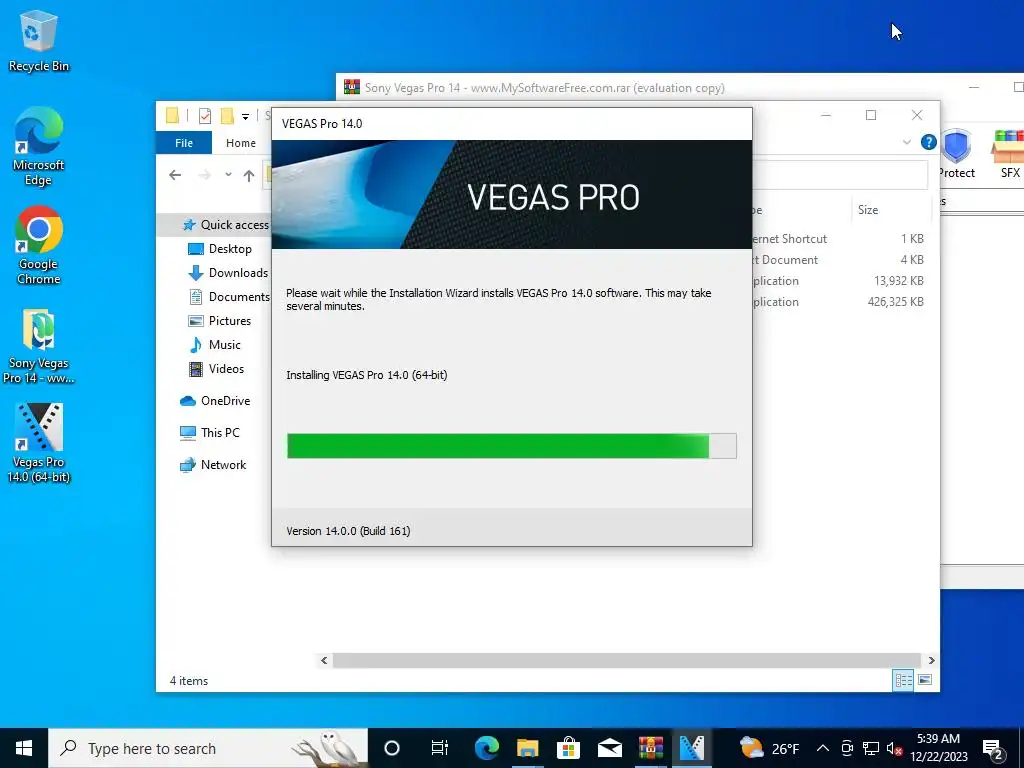Go back in File Explorer navigation

click(175, 175)
